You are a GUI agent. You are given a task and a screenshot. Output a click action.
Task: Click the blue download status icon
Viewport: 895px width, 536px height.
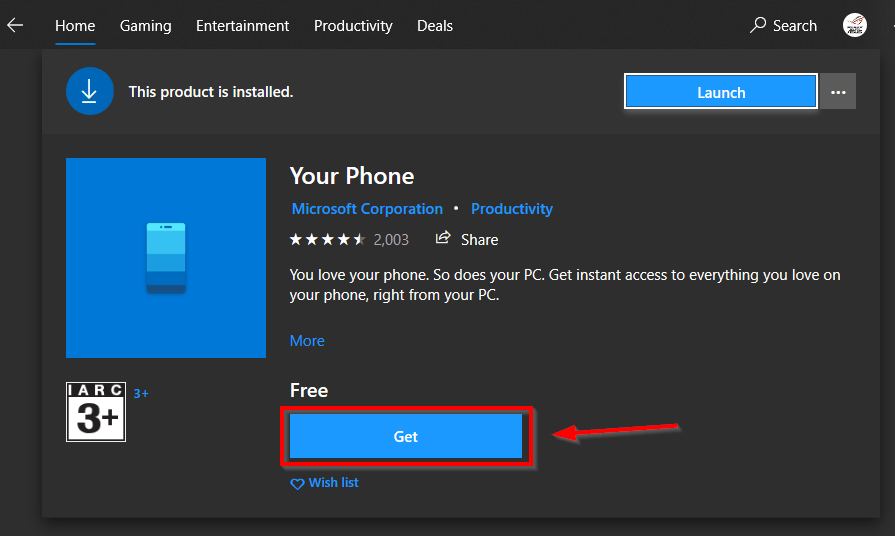pos(90,91)
